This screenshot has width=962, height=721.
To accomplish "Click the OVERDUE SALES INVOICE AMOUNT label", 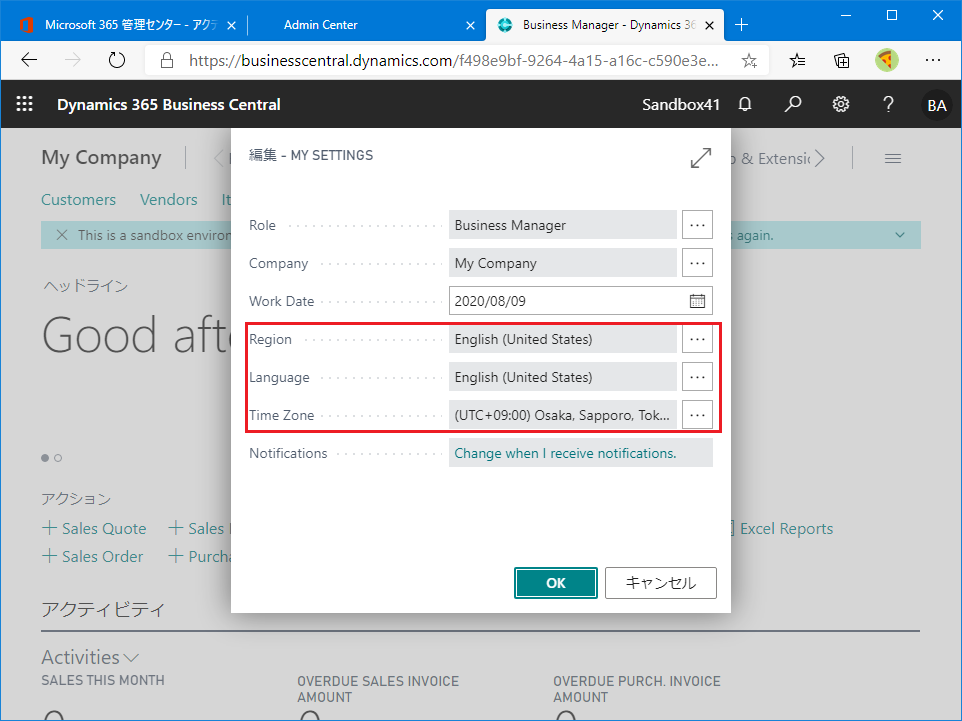I will 378,689.
